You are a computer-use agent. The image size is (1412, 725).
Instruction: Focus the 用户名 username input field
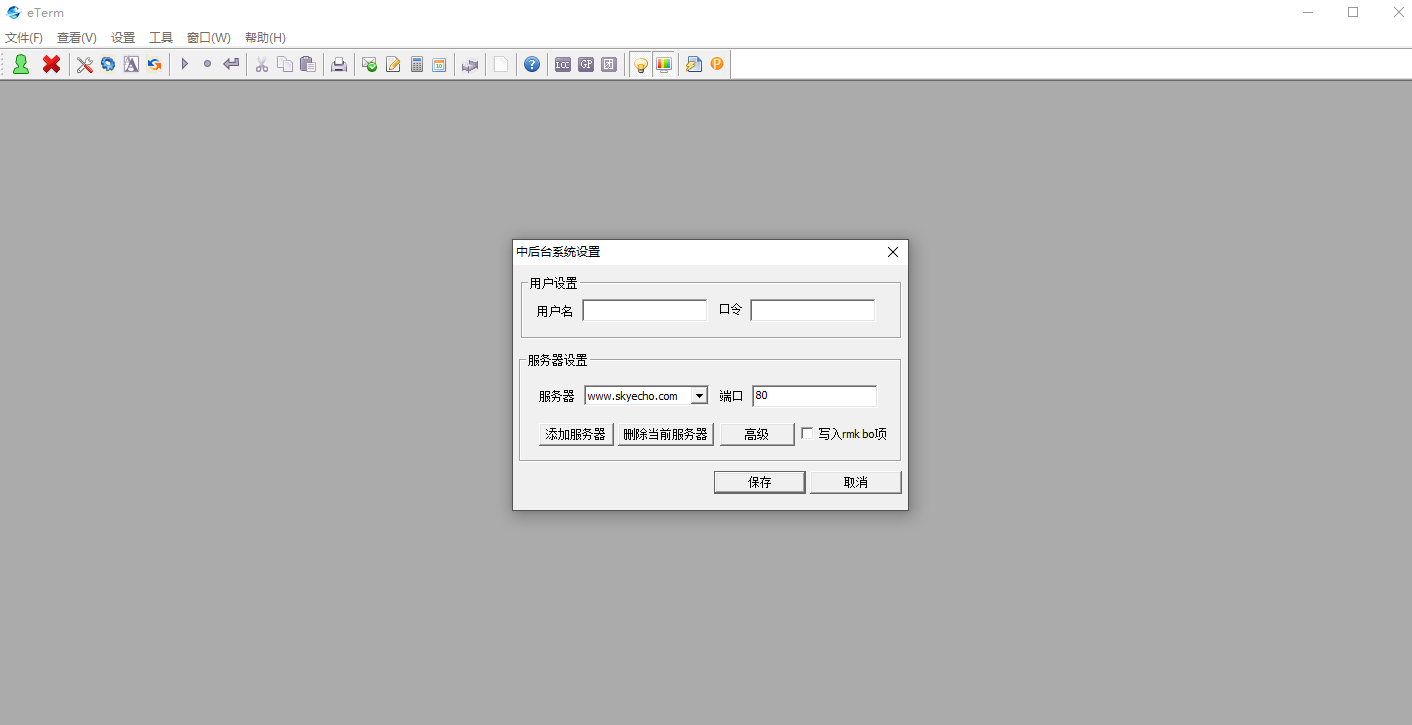pos(645,311)
